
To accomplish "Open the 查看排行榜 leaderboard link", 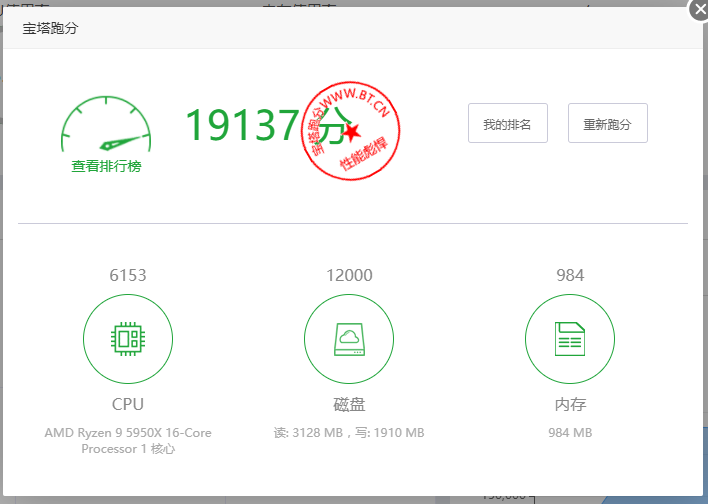I will click(x=106, y=166).
